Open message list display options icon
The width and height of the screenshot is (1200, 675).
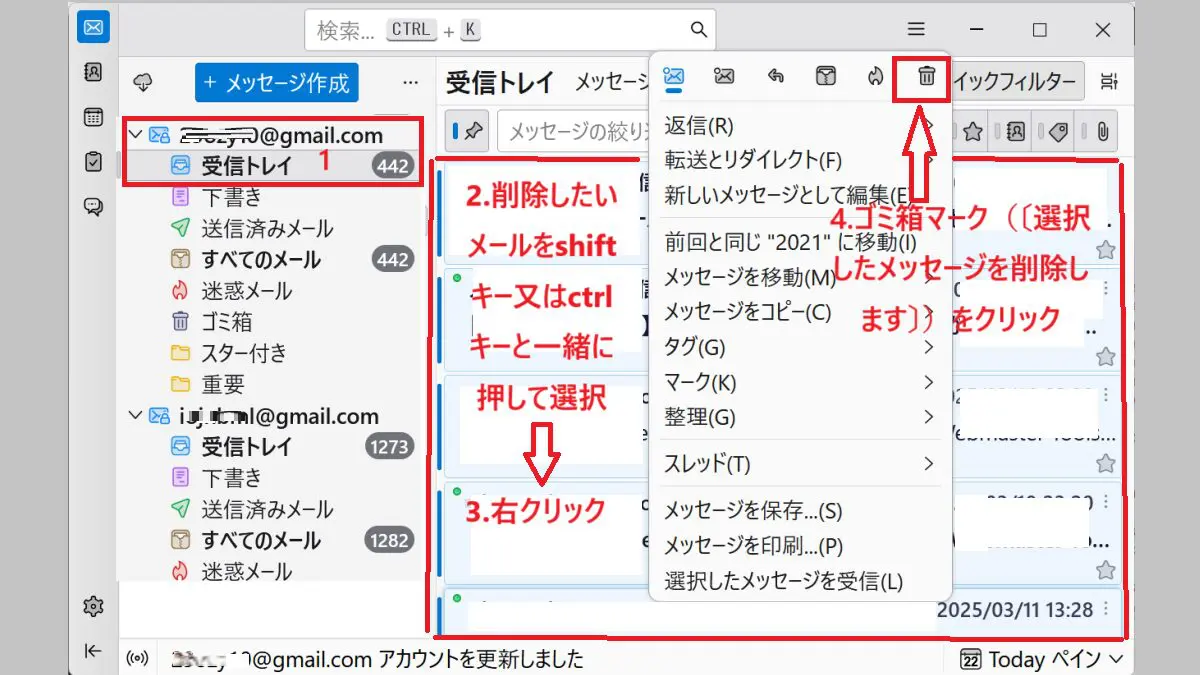pyautogui.click(x=1108, y=81)
